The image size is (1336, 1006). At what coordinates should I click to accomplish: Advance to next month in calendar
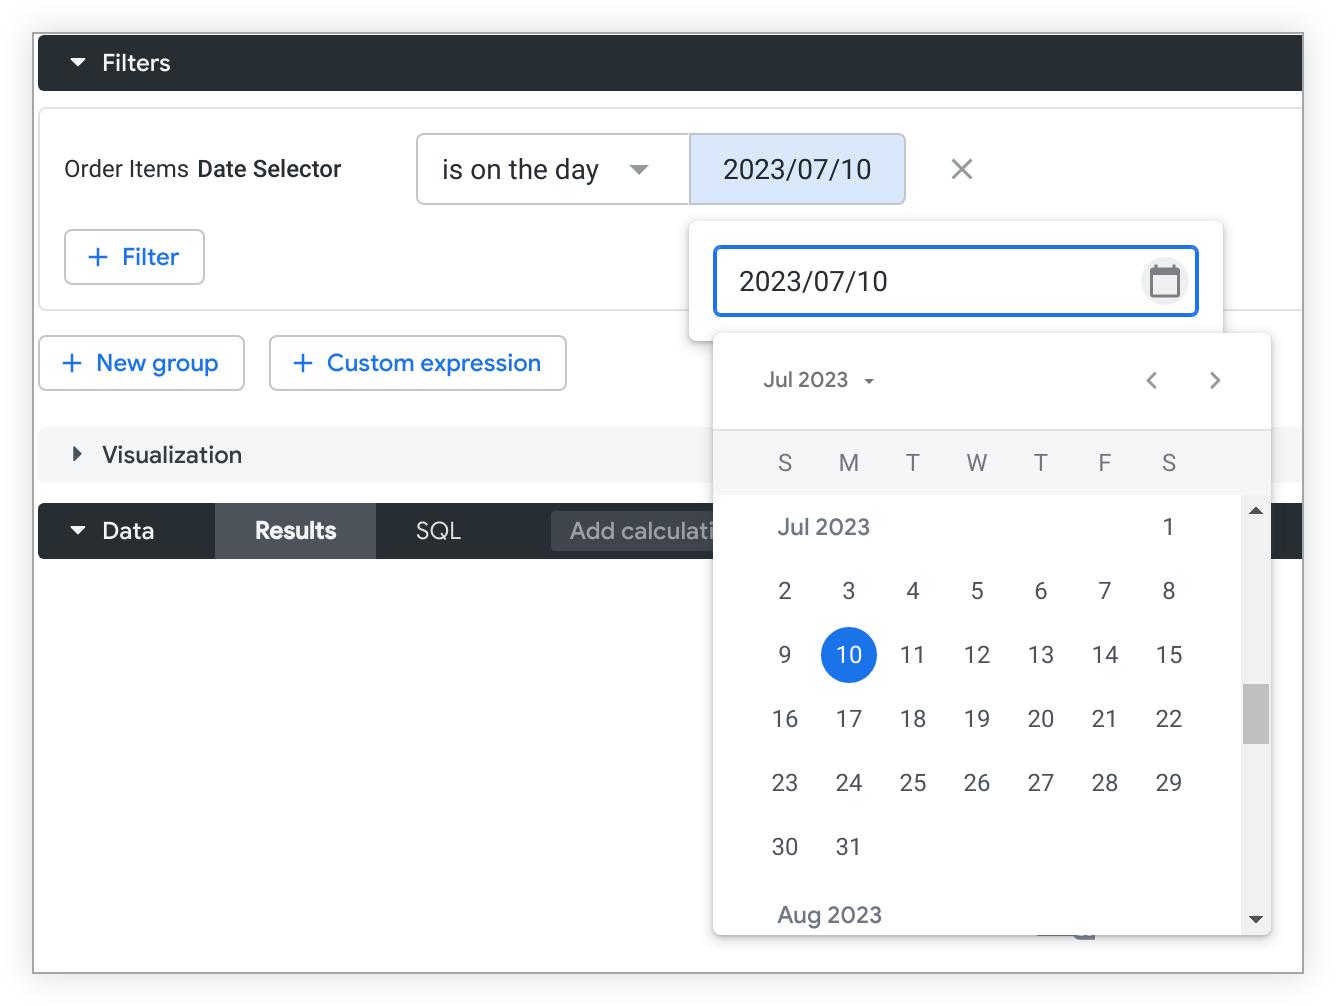(1215, 380)
